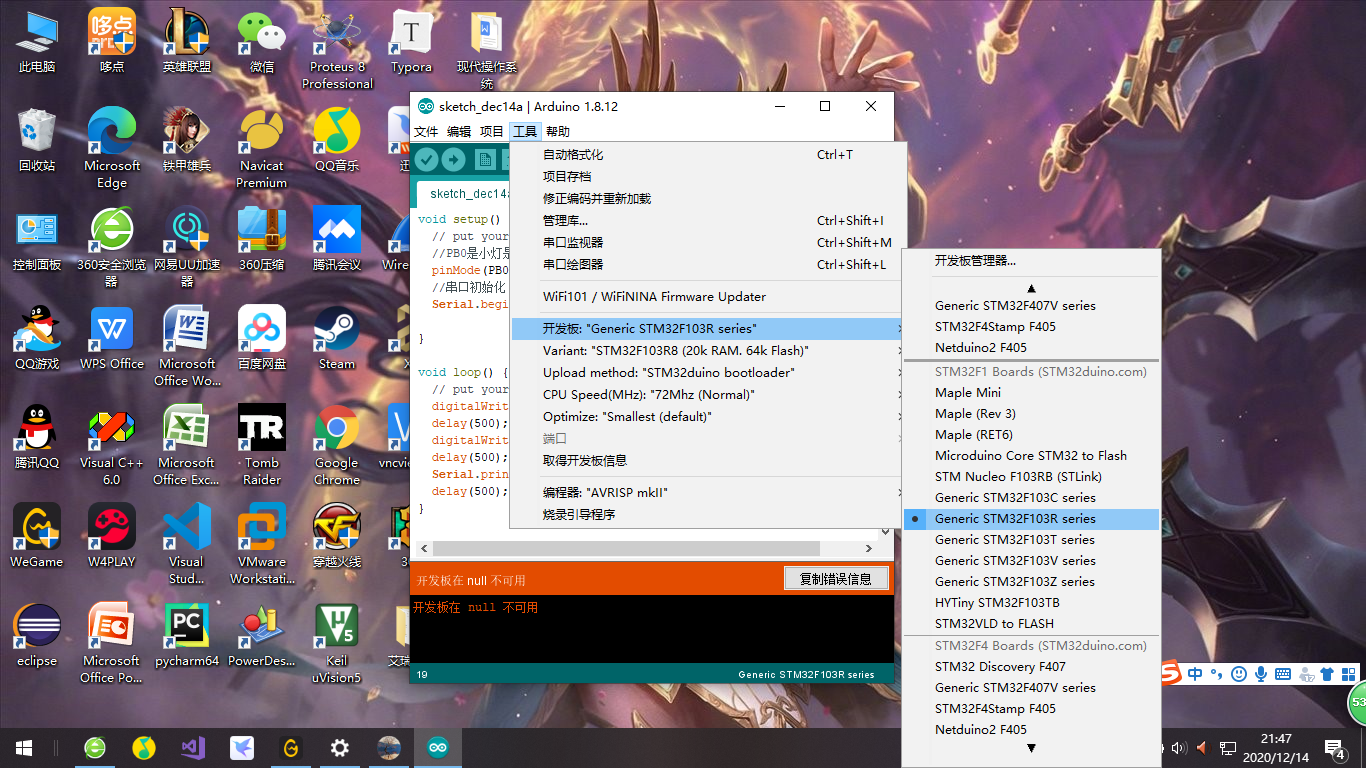Choose 烧录引导程序 from the Tools menu
The width and height of the screenshot is (1366, 768).
coord(708,515)
